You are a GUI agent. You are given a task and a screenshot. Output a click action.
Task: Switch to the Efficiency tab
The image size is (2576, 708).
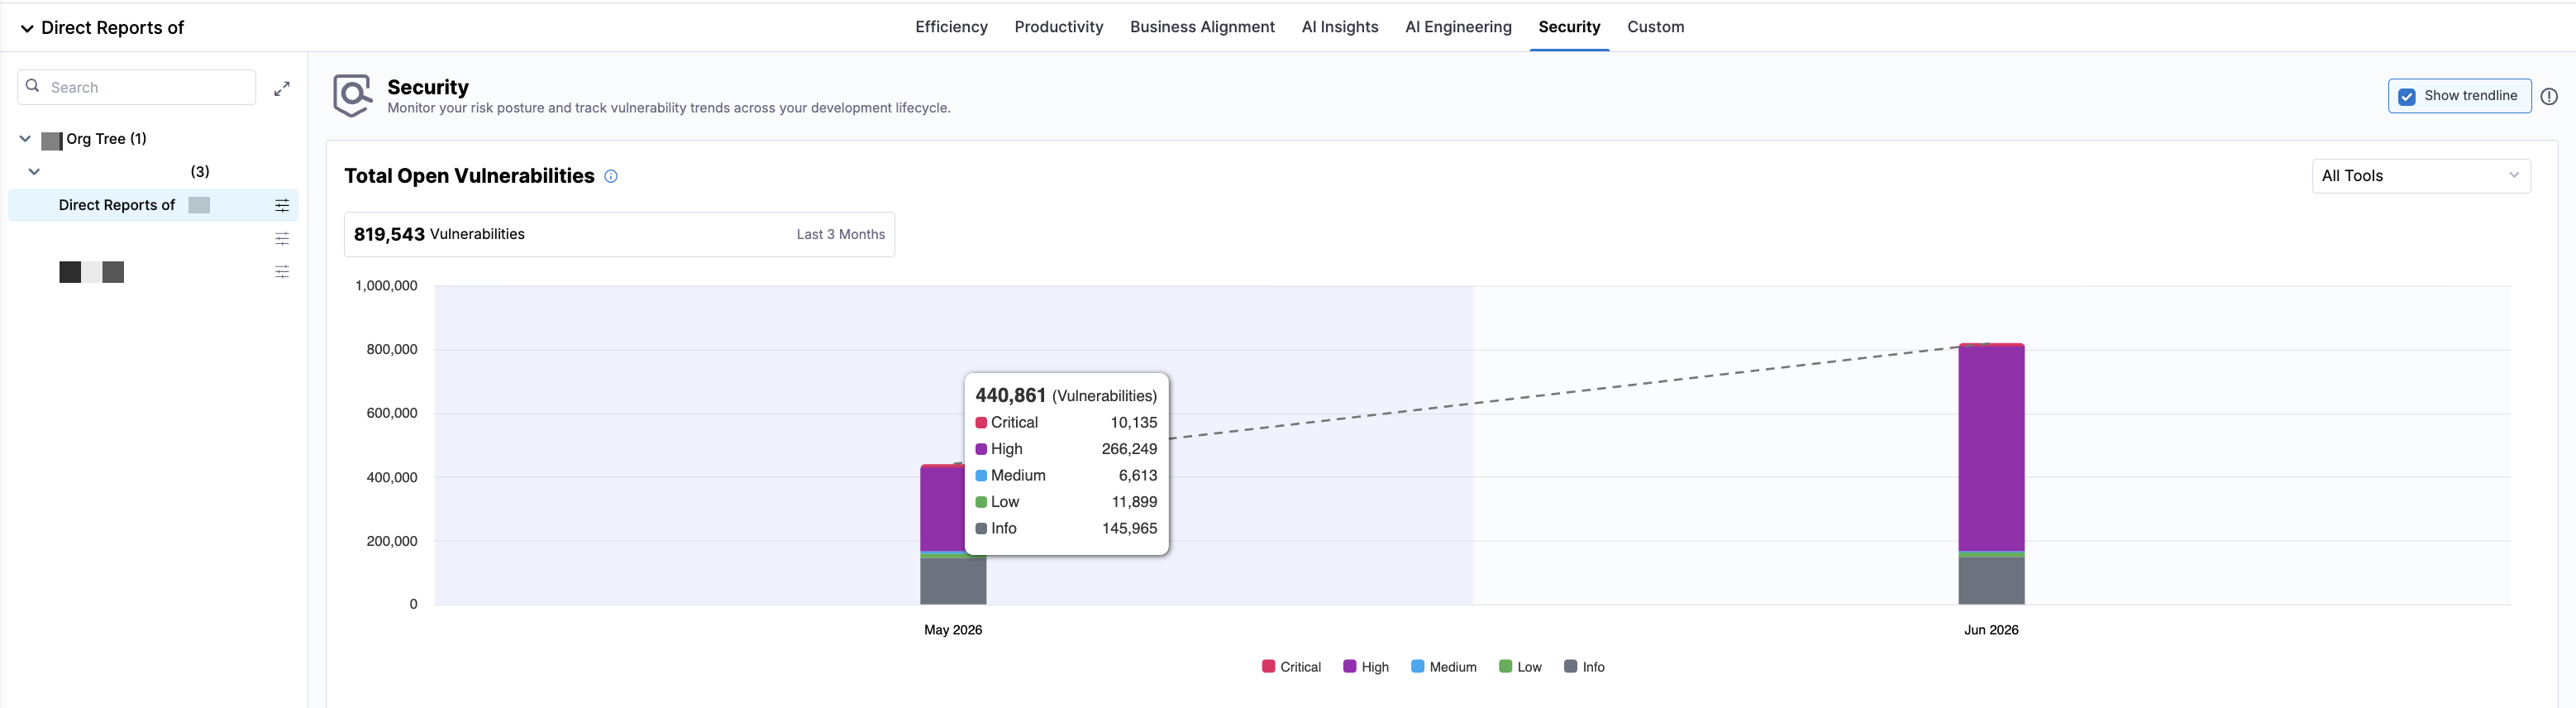pos(951,27)
